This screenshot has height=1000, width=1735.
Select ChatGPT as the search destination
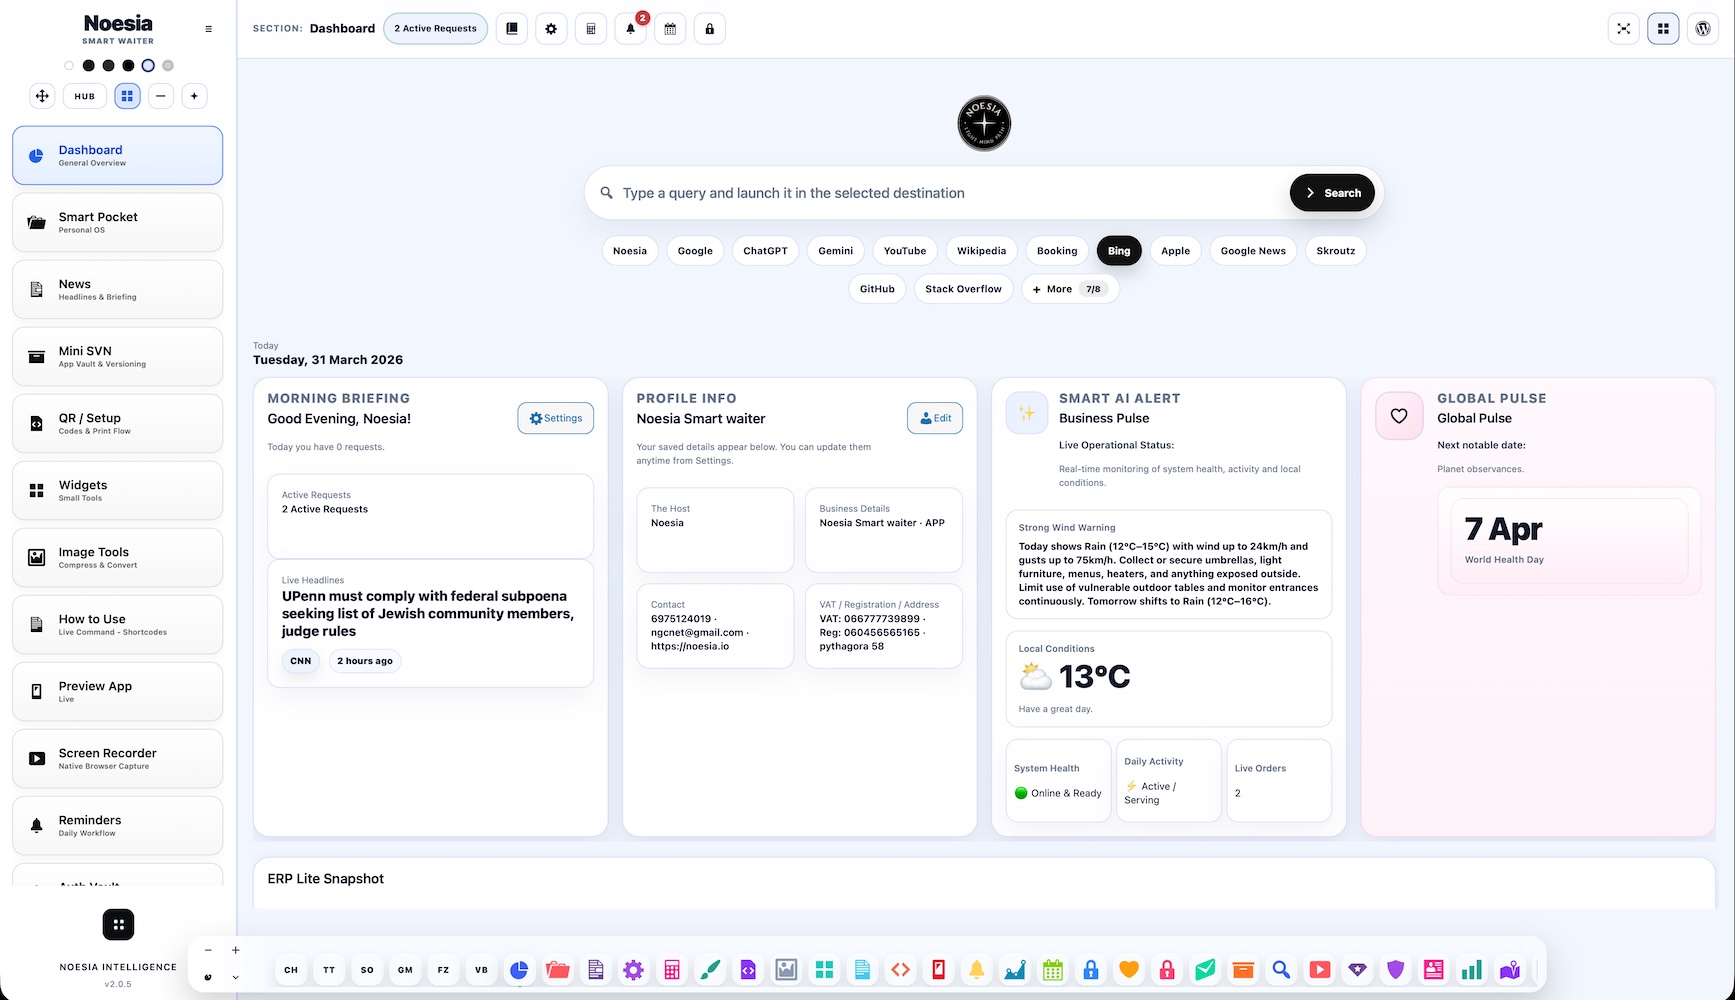click(x=765, y=251)
